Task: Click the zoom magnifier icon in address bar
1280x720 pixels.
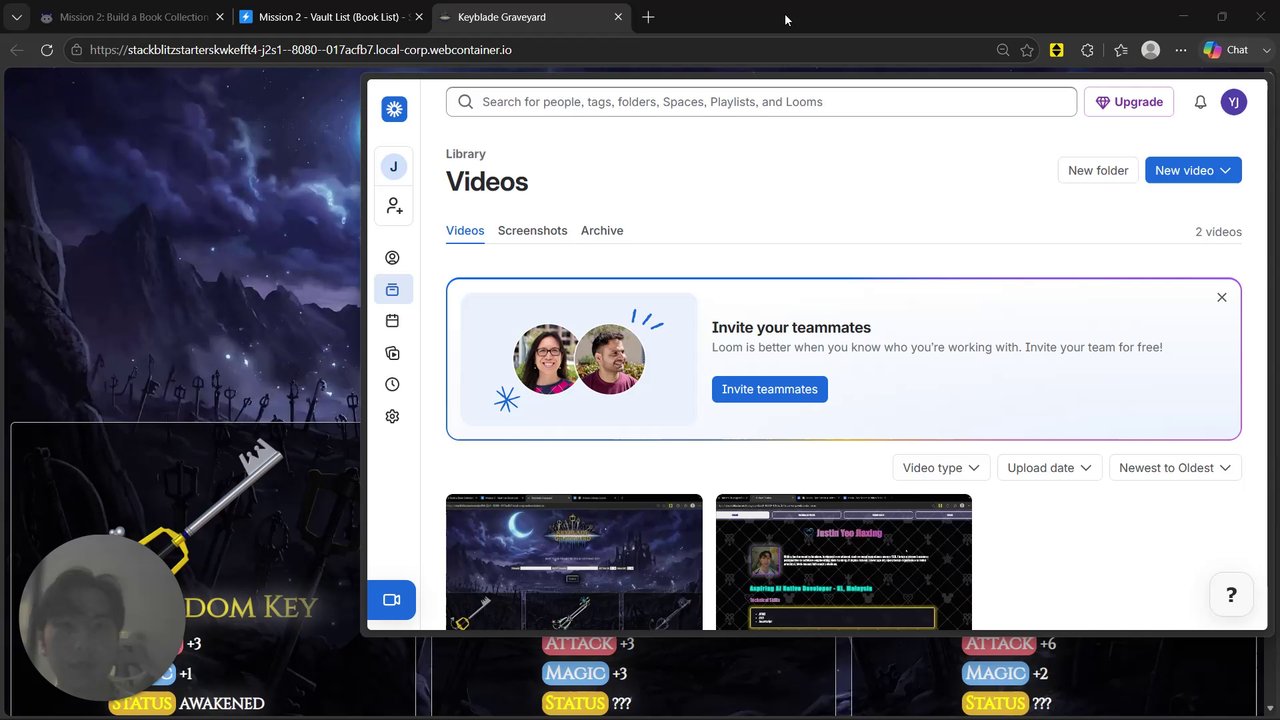Action: [x=1003, y=50]
